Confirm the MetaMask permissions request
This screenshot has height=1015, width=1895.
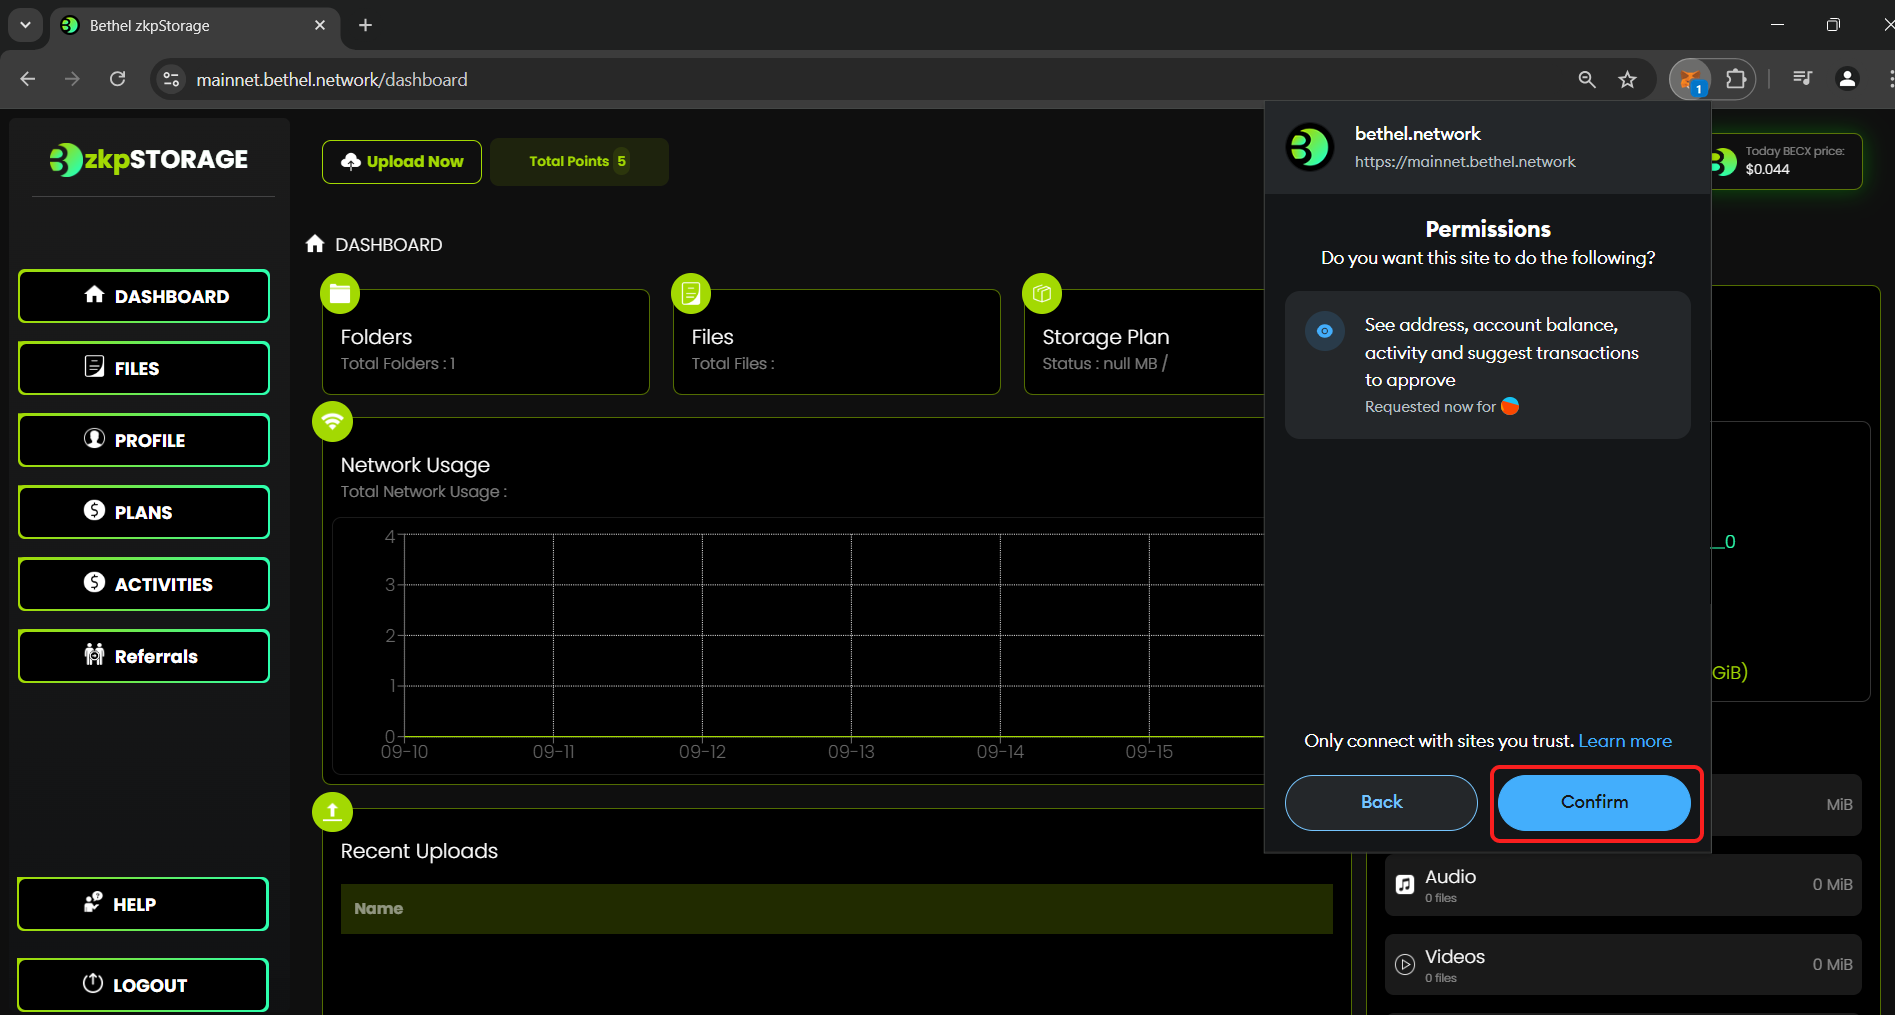1594,802
